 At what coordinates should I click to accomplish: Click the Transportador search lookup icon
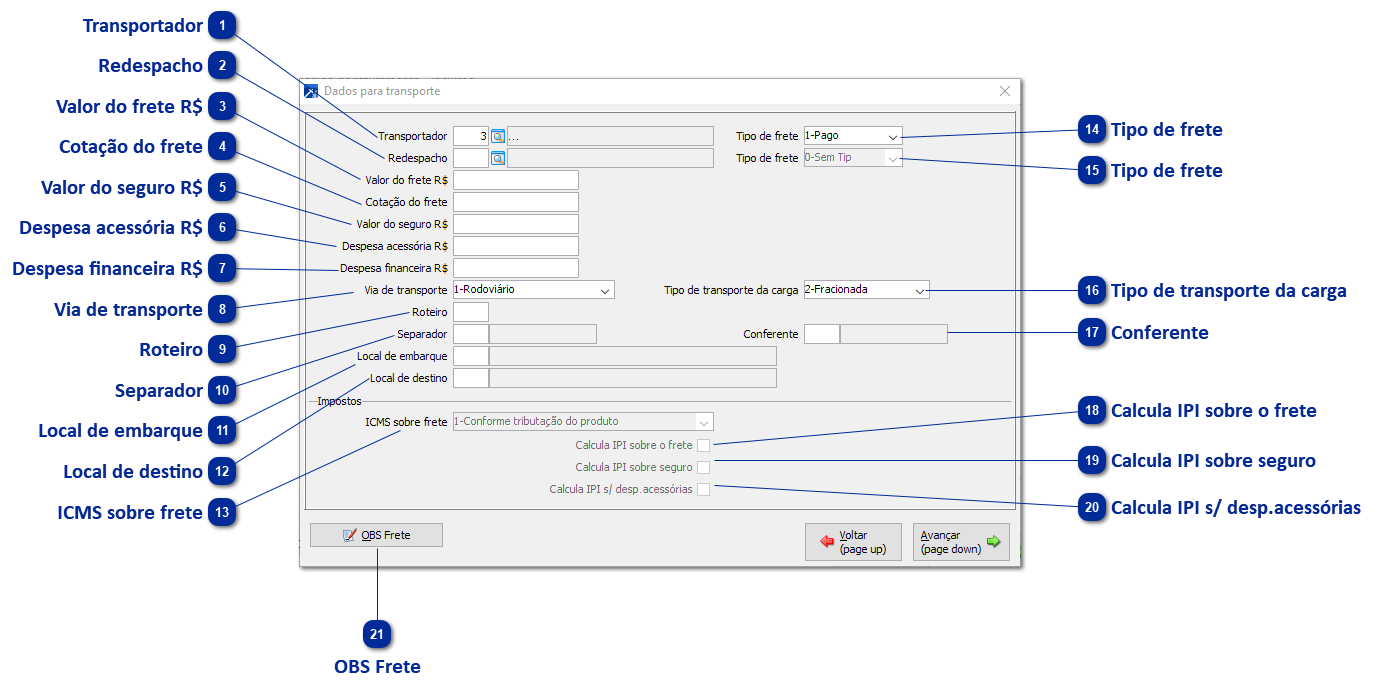tap(498, 136)
